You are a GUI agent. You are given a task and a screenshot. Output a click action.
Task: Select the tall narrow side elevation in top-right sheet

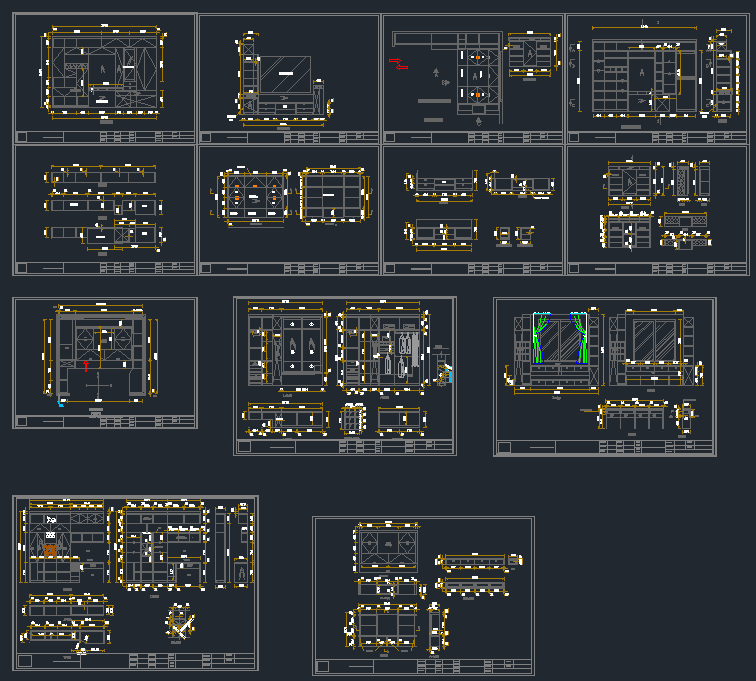point(721,75)
